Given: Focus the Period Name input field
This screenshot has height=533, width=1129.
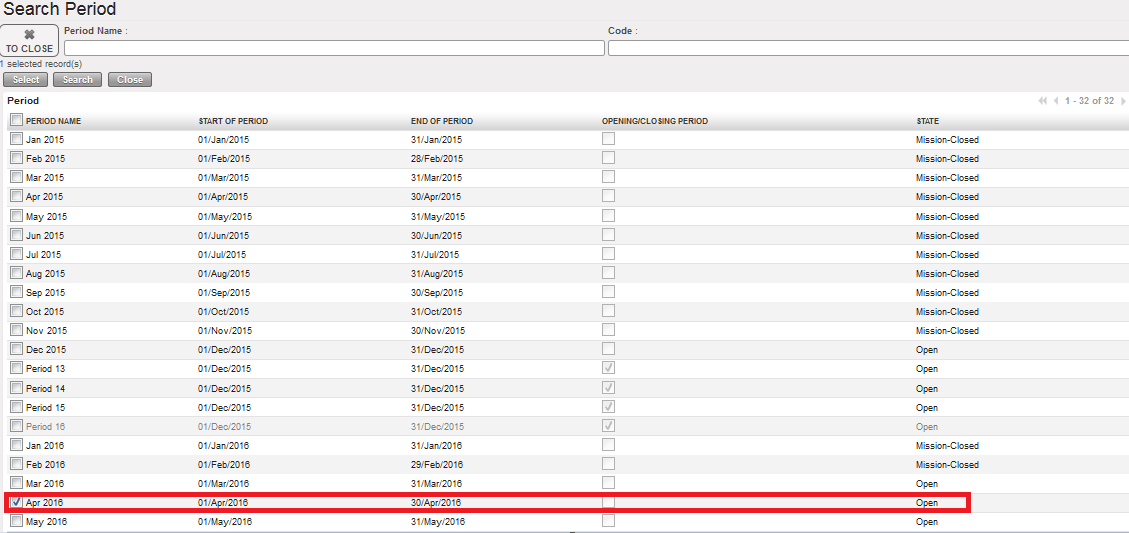Looking at the screenshot, I should click(334, 48).
